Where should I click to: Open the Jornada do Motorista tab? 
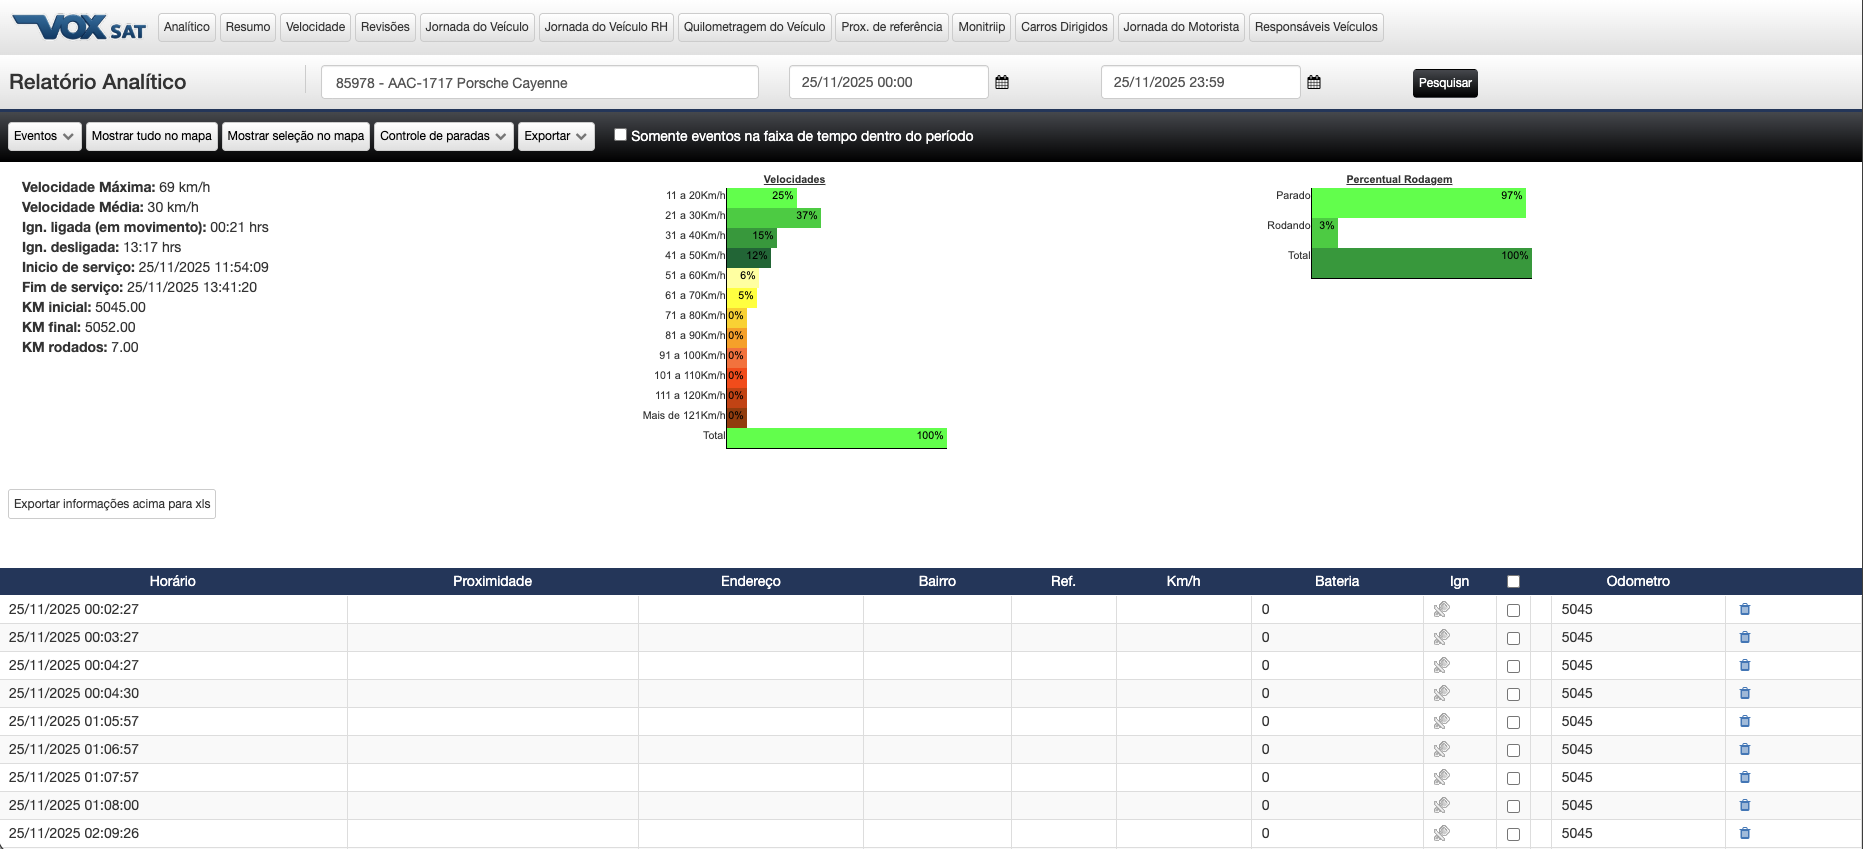(1180, 27)
